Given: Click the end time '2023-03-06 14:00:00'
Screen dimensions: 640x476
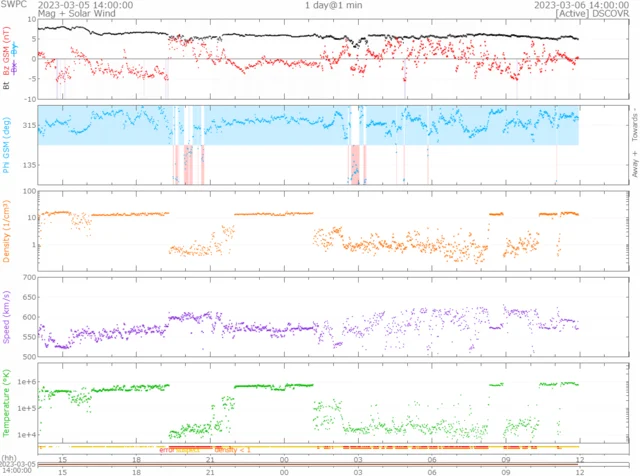Looking at the screenshot, I should 581,5.
